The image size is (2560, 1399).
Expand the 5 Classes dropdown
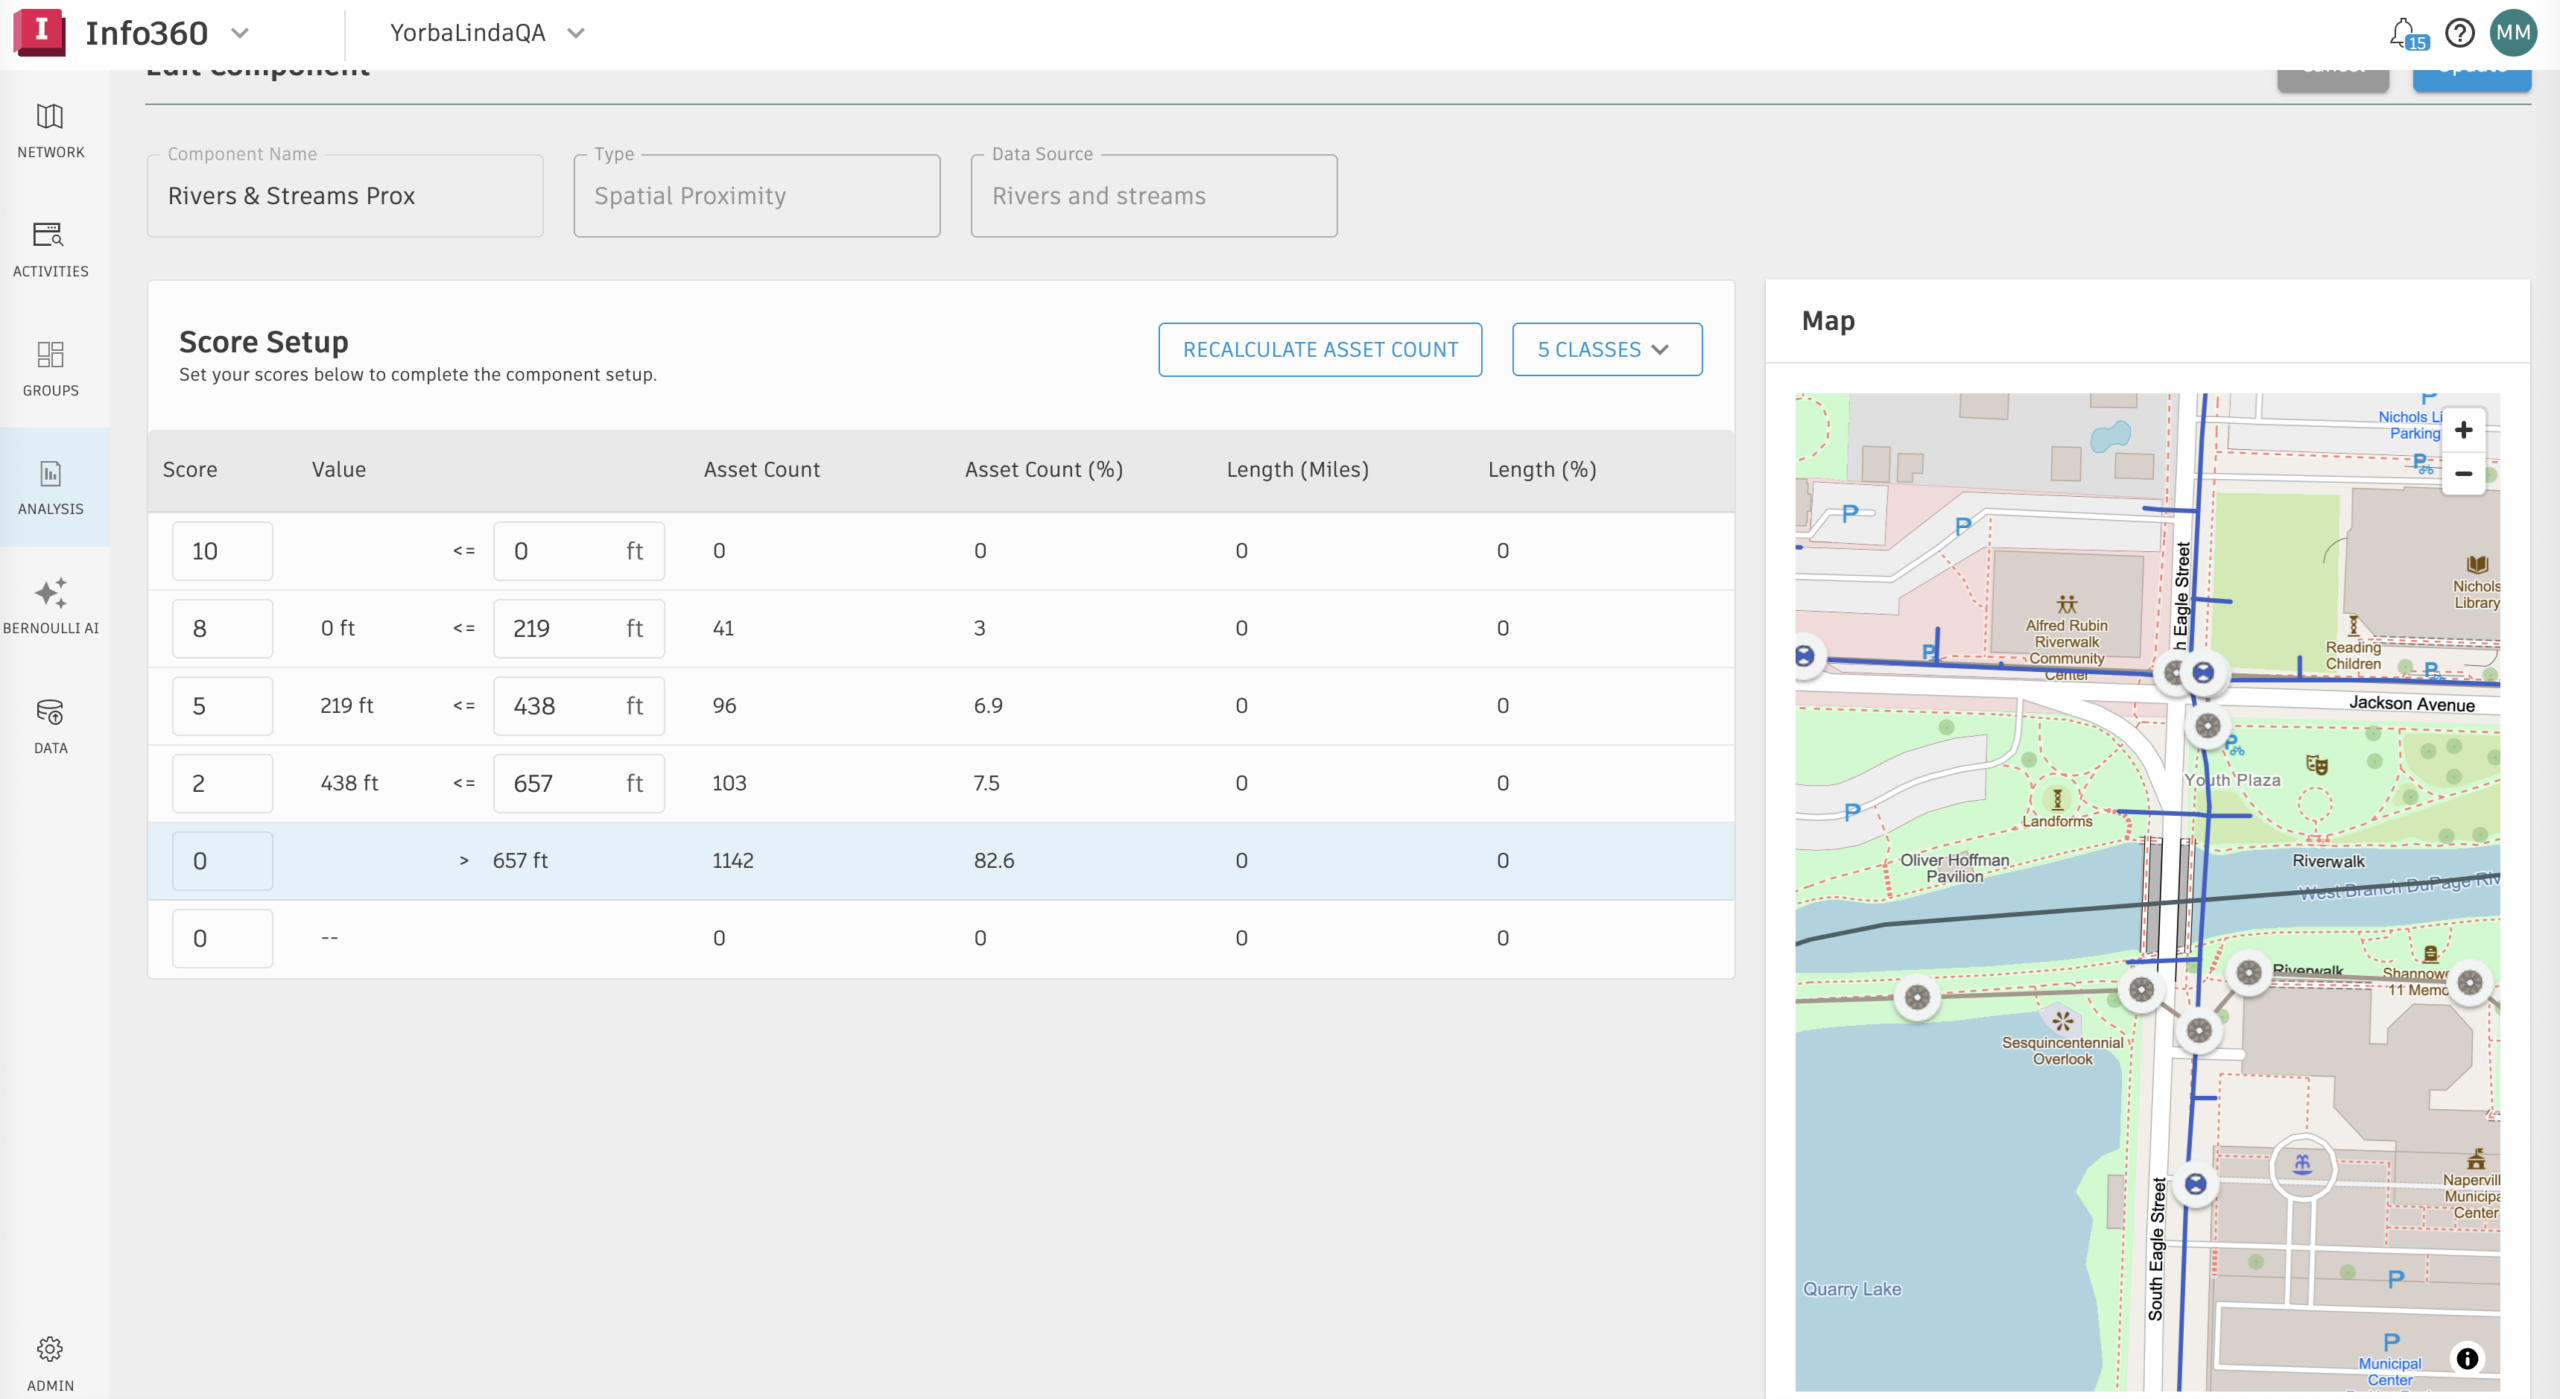click(1606, 350)
